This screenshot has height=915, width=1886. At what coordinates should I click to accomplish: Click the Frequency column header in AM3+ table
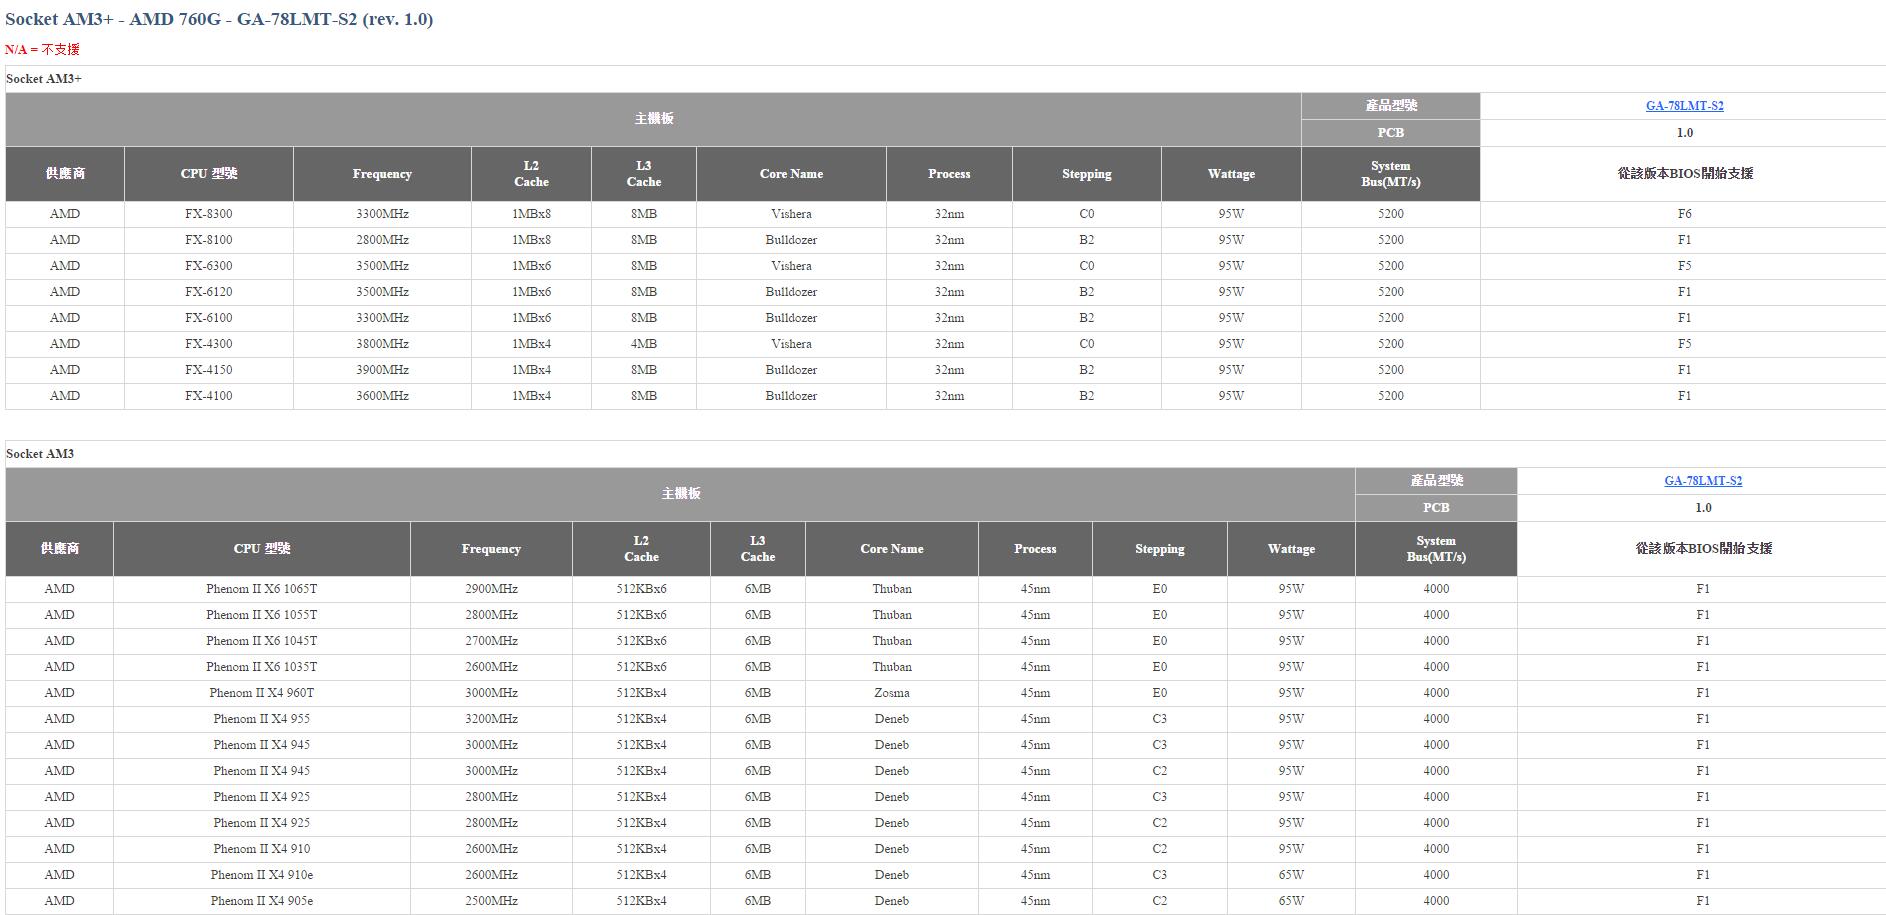[382, 174]
